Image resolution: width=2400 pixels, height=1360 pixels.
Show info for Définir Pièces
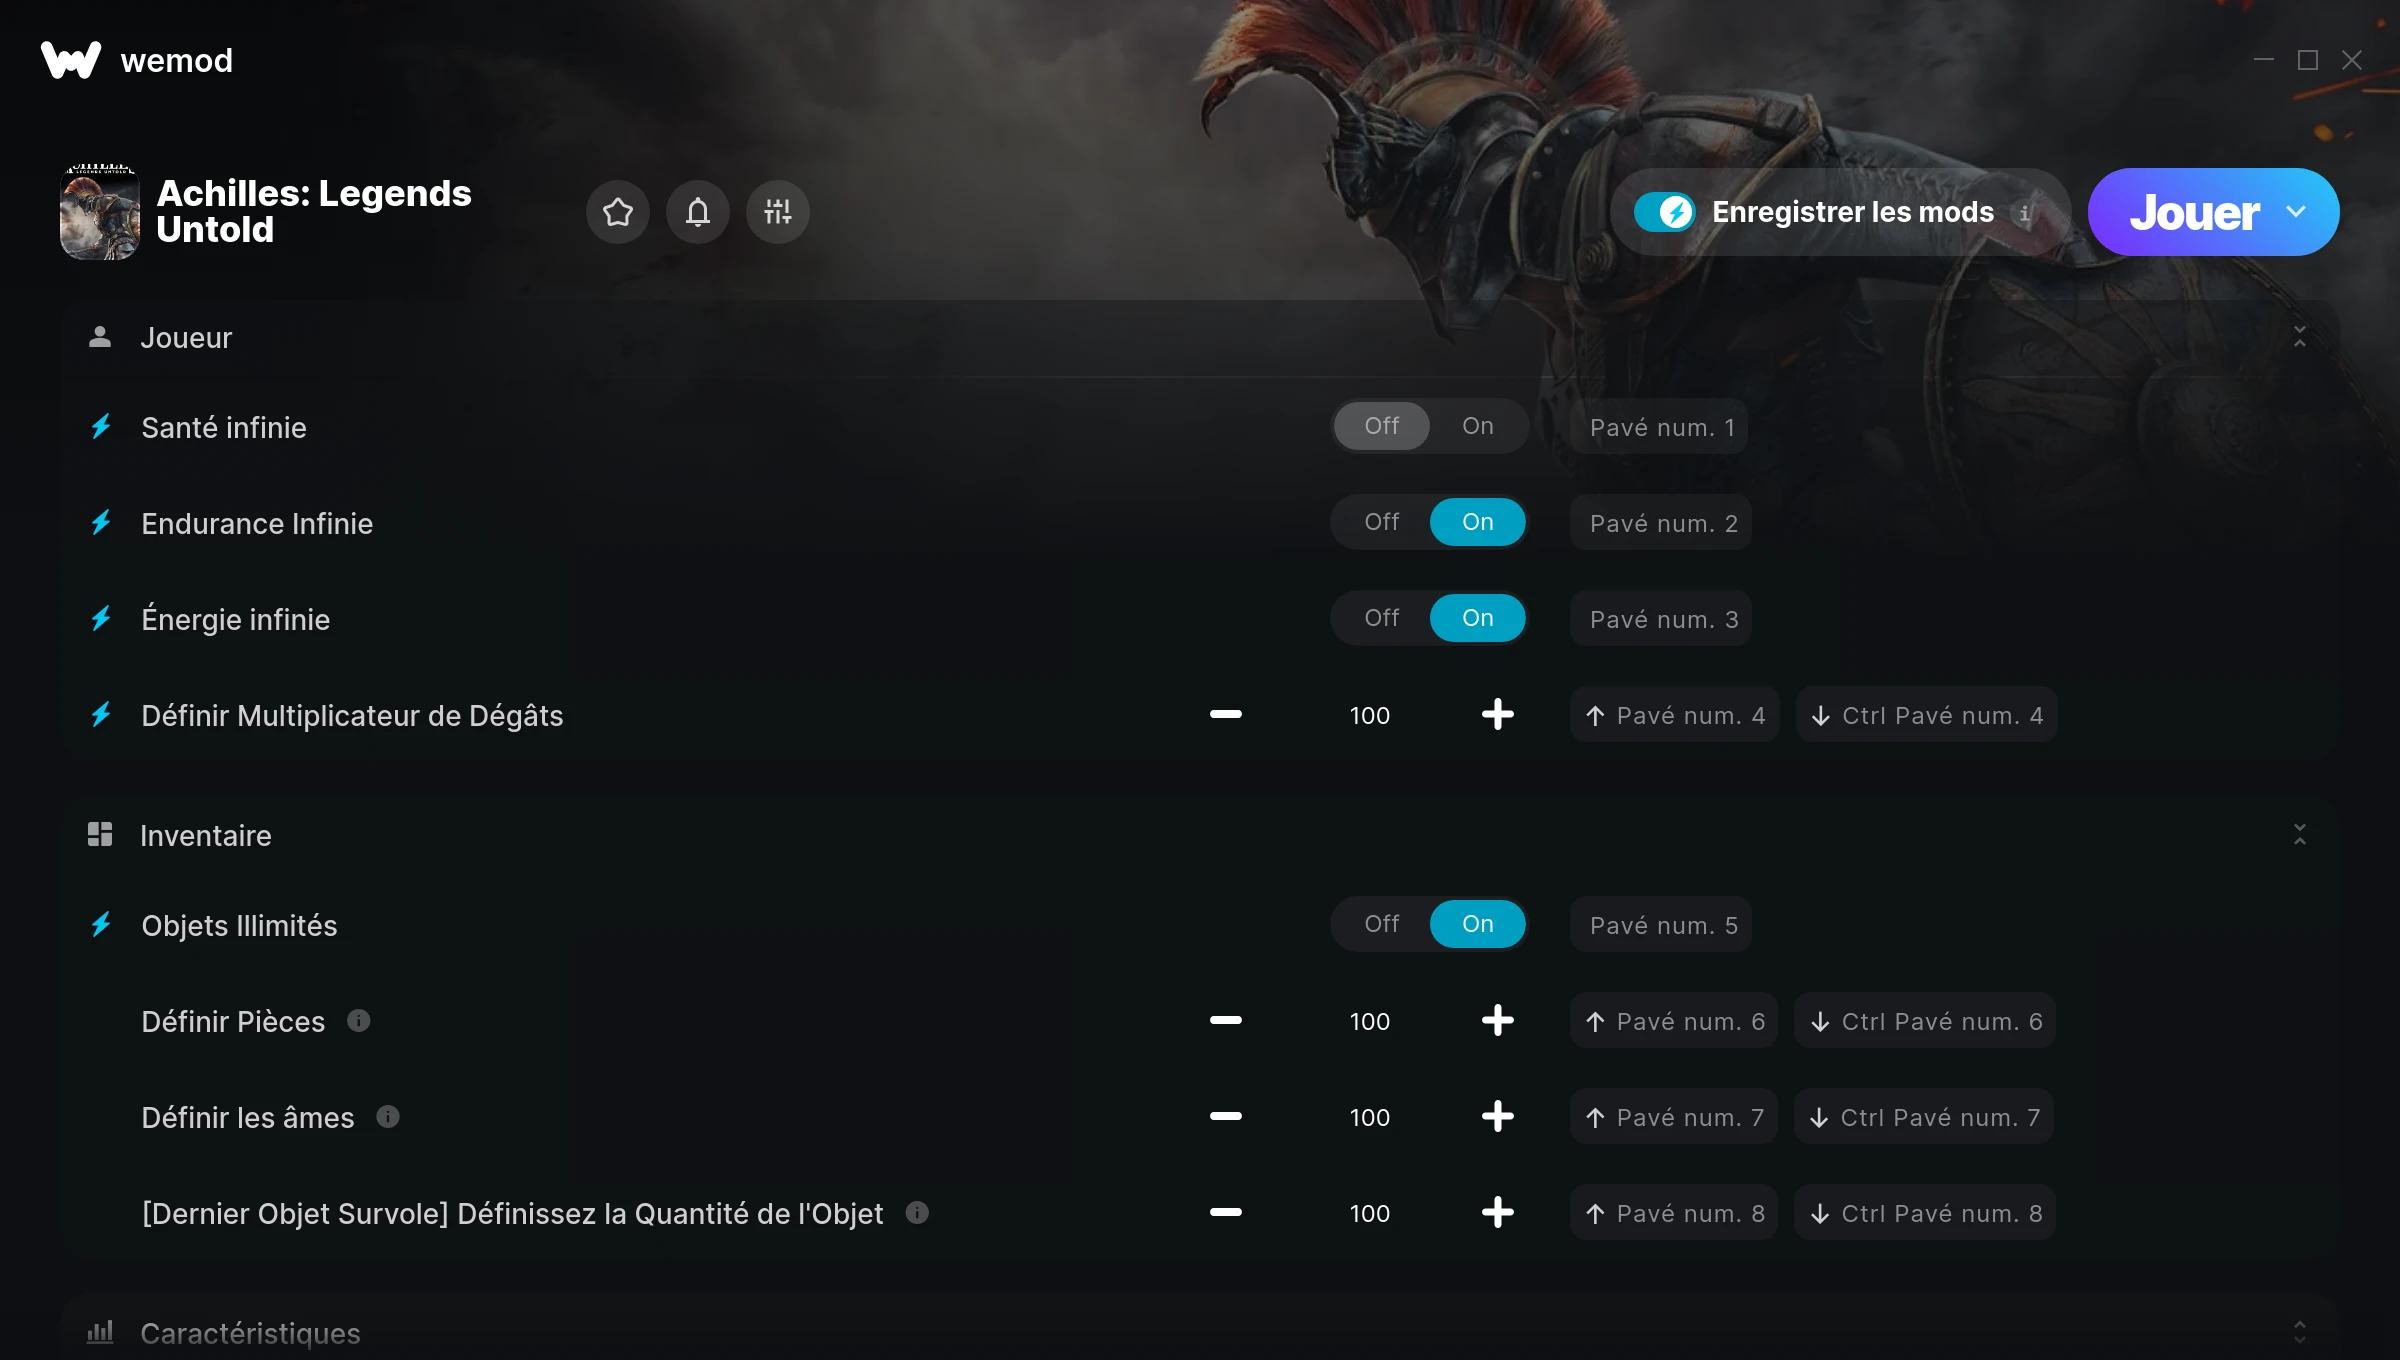coord(358,1020)
